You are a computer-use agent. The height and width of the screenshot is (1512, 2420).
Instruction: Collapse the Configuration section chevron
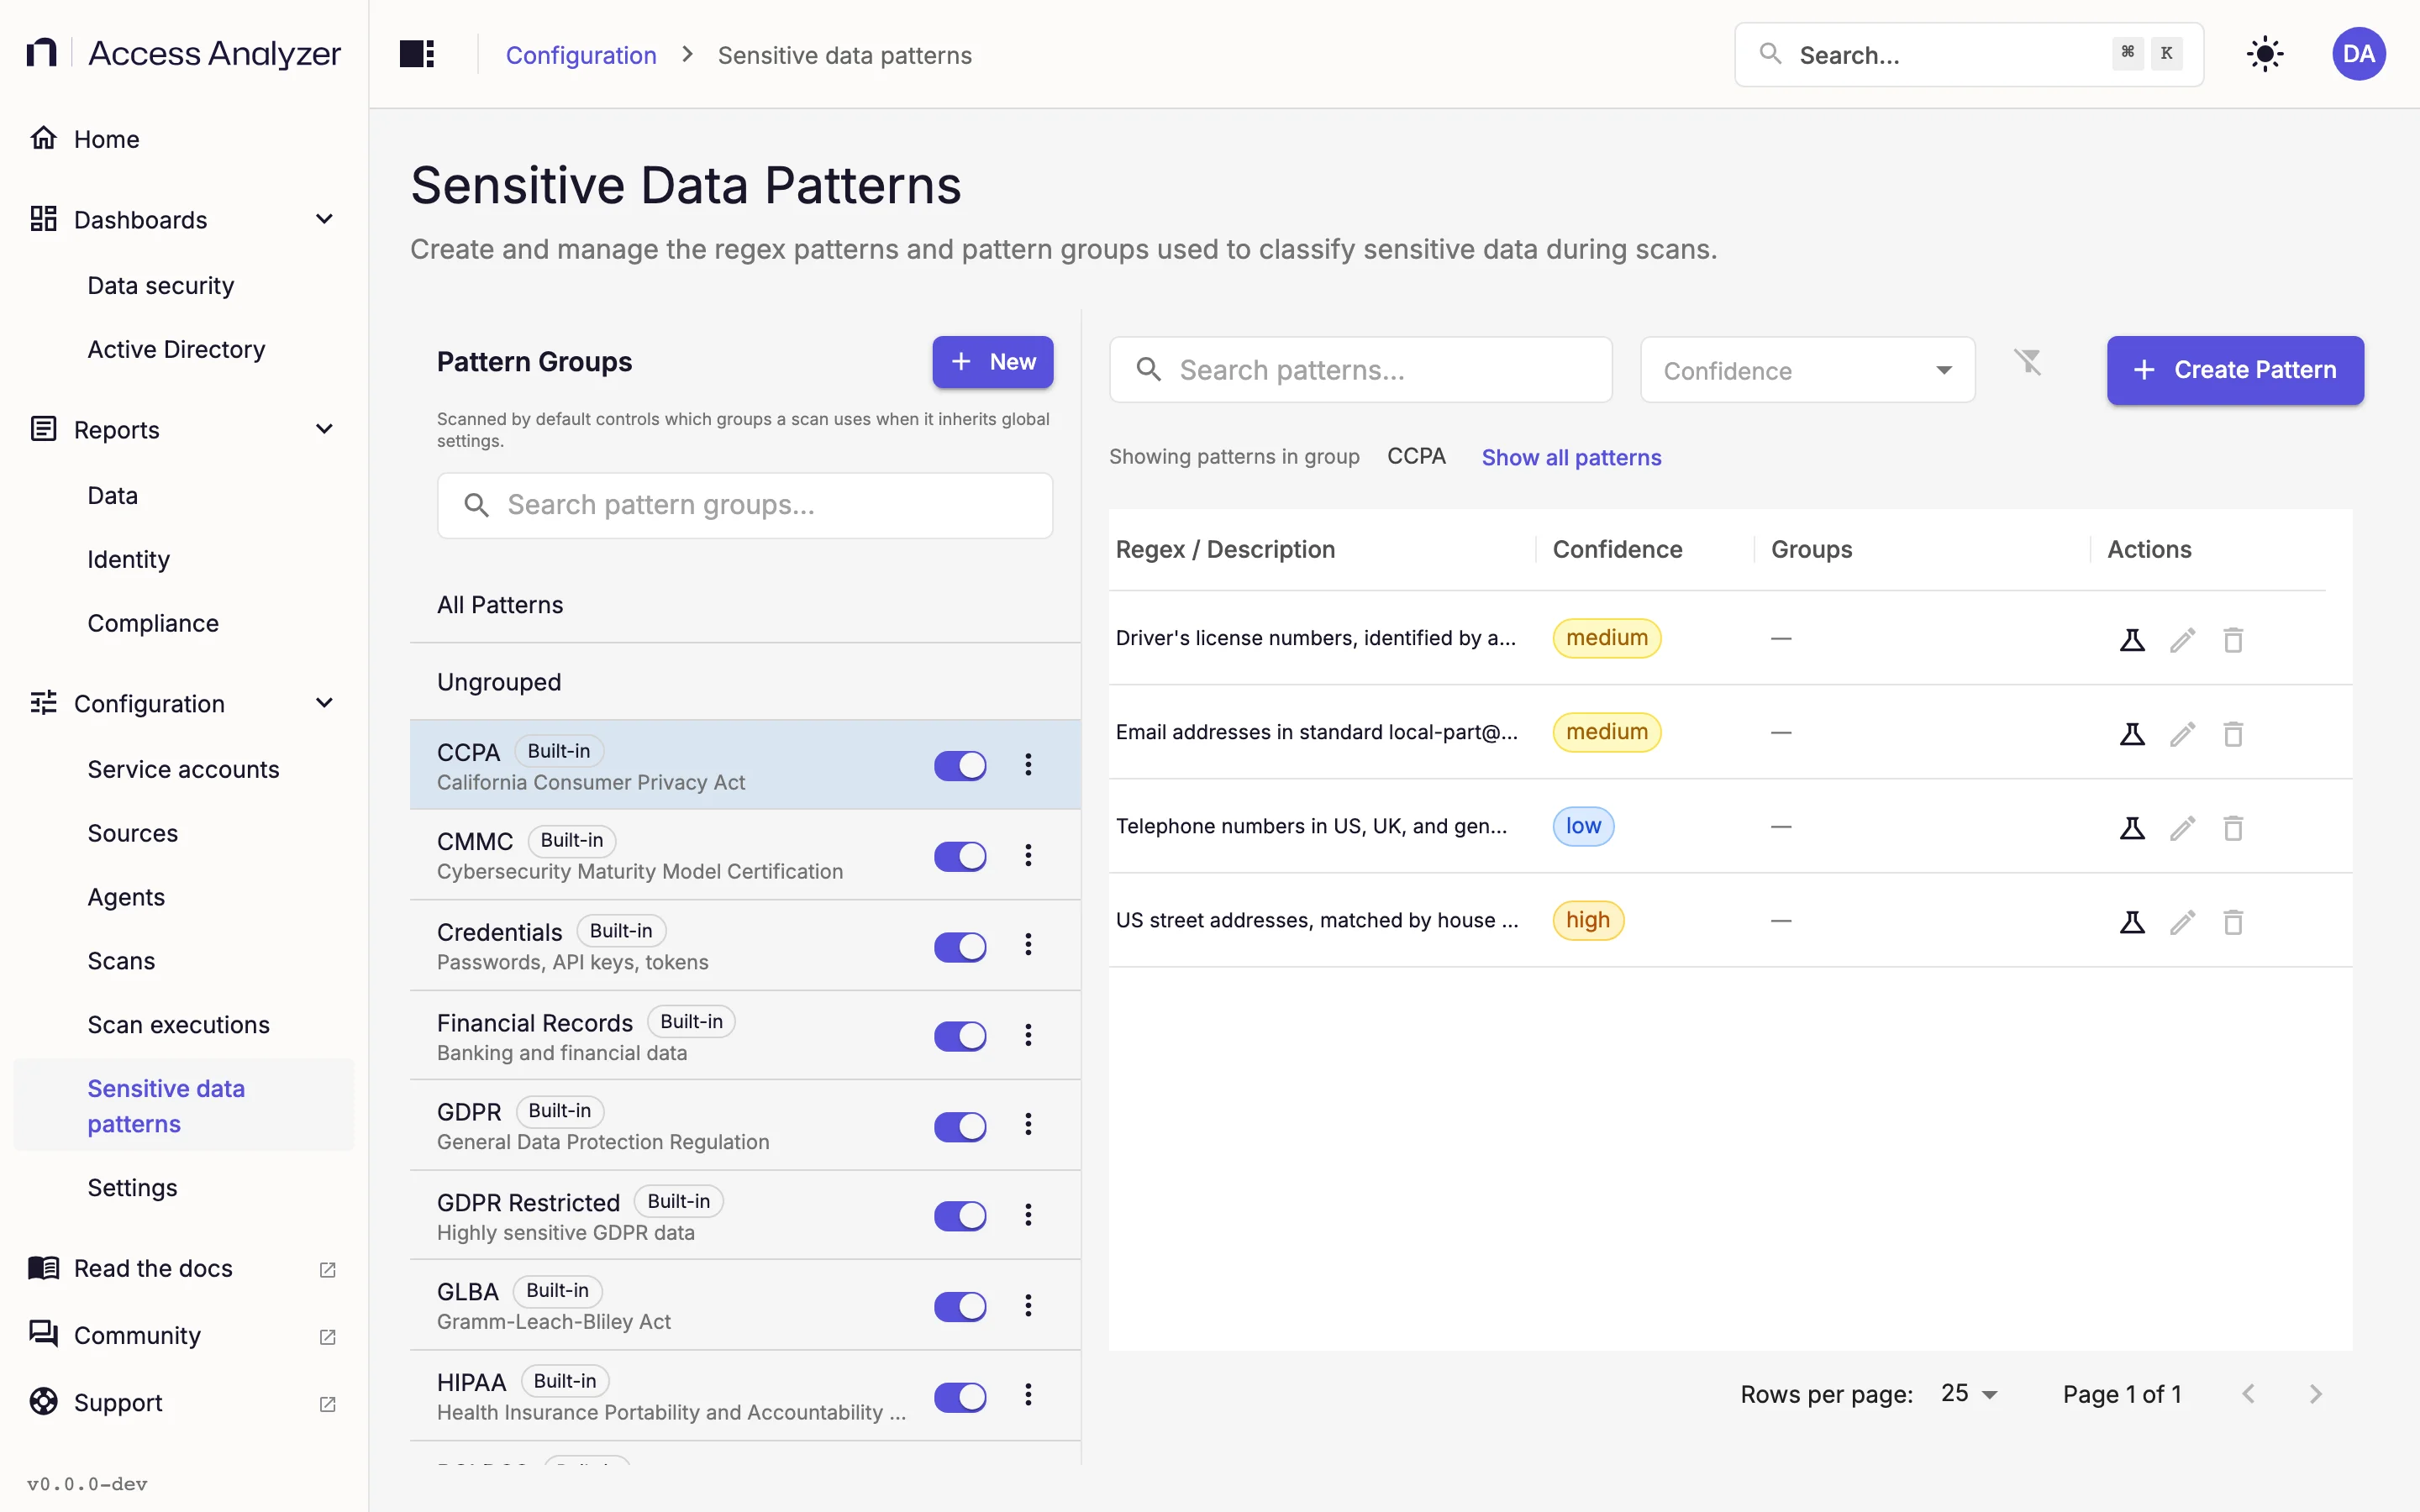click(x=324, y=703)
